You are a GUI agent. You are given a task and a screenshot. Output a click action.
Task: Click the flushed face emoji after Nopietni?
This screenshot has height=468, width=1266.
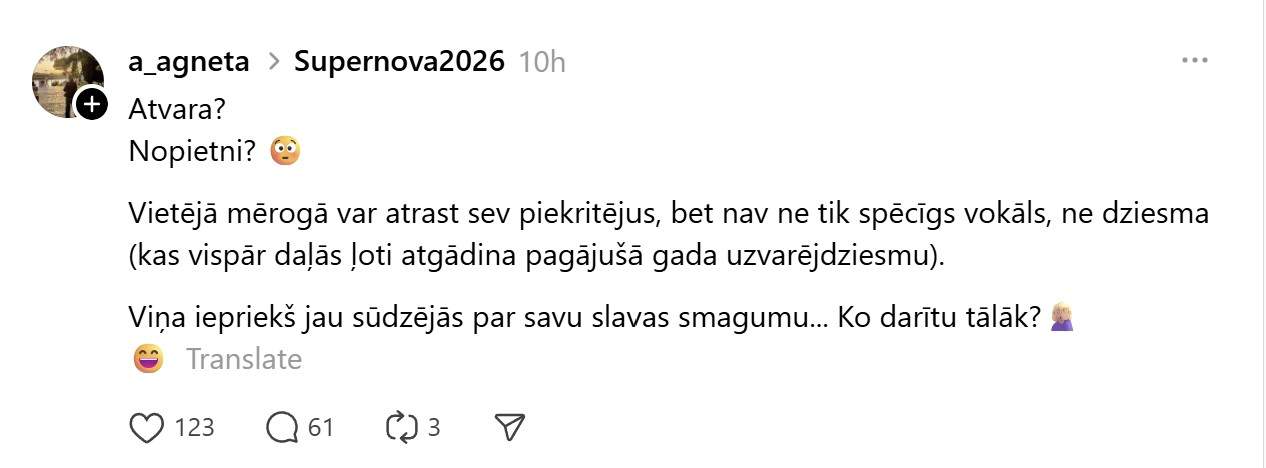[x=286, y=151]
